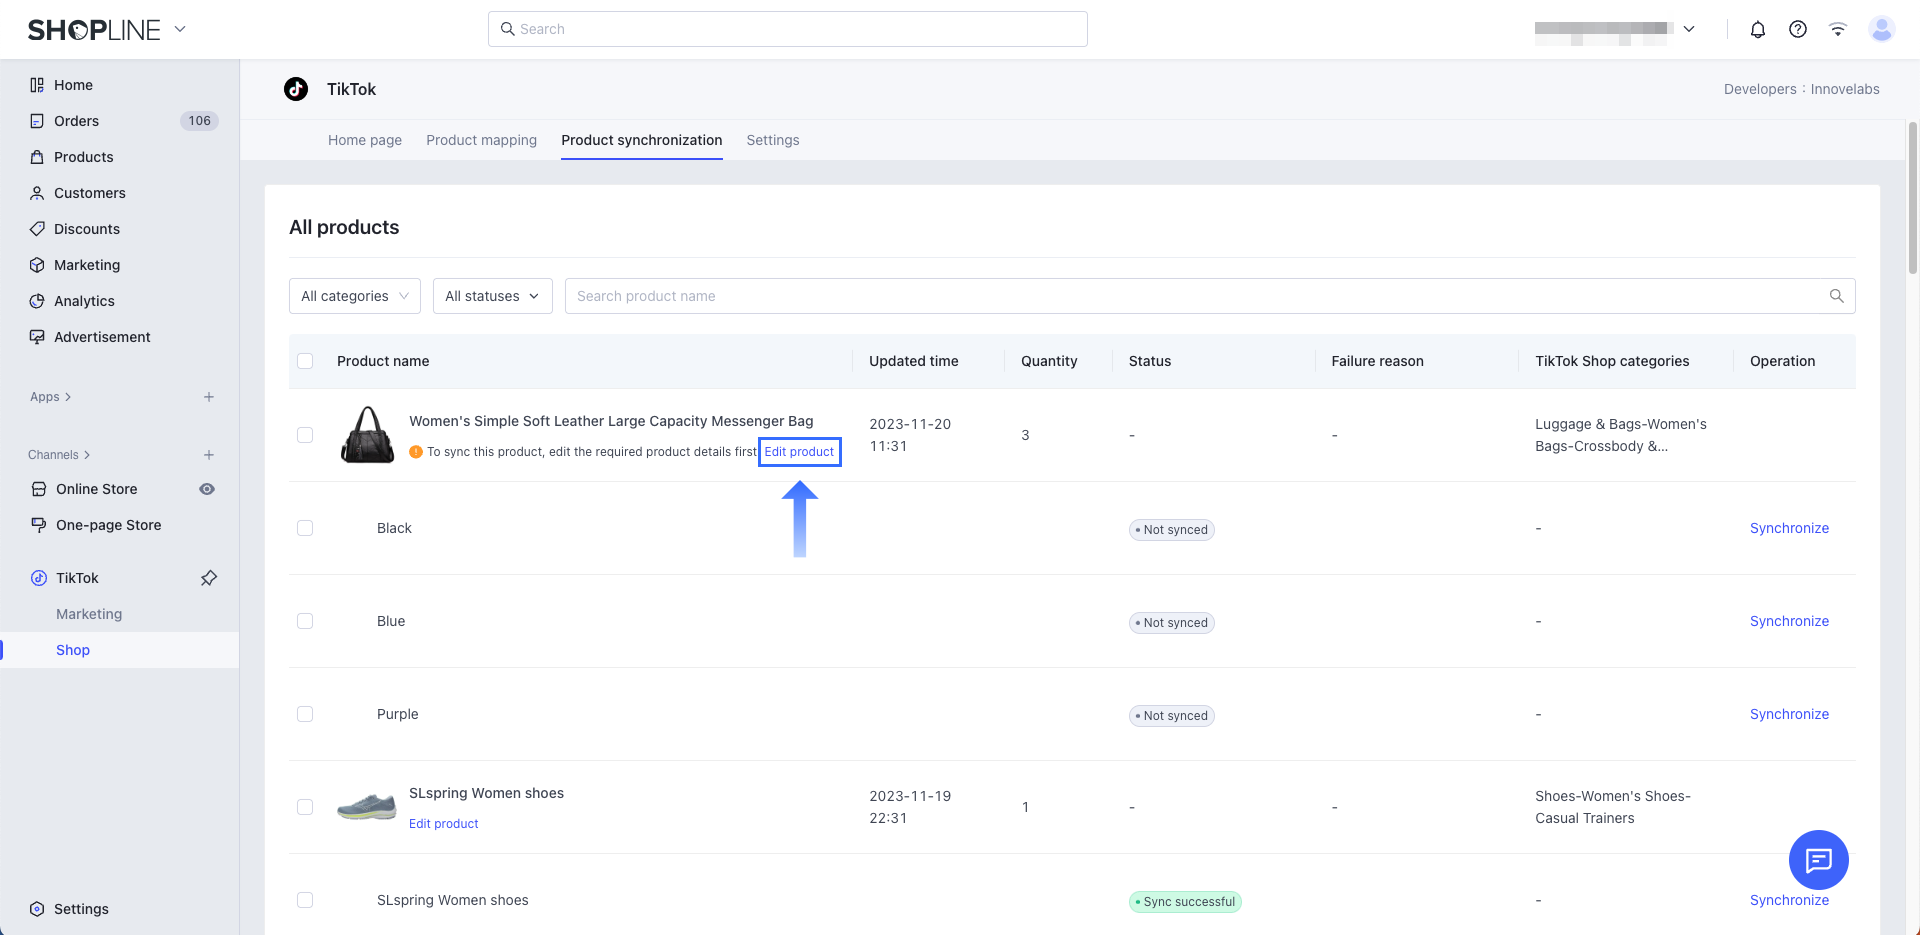Click the search magnifier in product search
Viewport: 1920px width, 935px height.
coord(1836,296)
